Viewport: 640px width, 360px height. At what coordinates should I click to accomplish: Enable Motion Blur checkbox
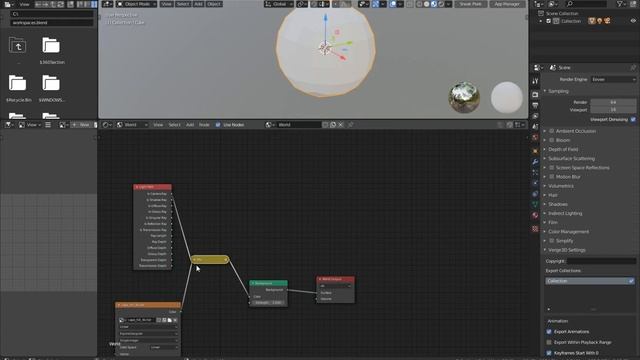[x=551, y=177]
